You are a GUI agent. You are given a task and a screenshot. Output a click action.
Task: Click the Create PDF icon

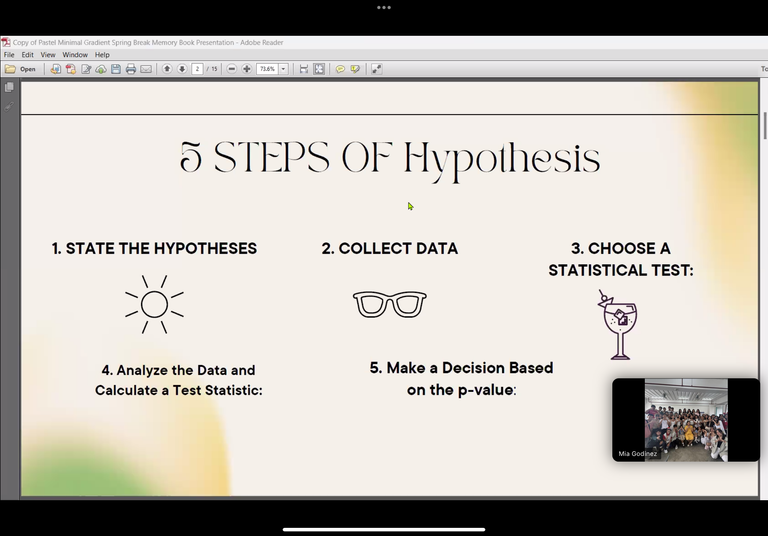tap(71, 69)
